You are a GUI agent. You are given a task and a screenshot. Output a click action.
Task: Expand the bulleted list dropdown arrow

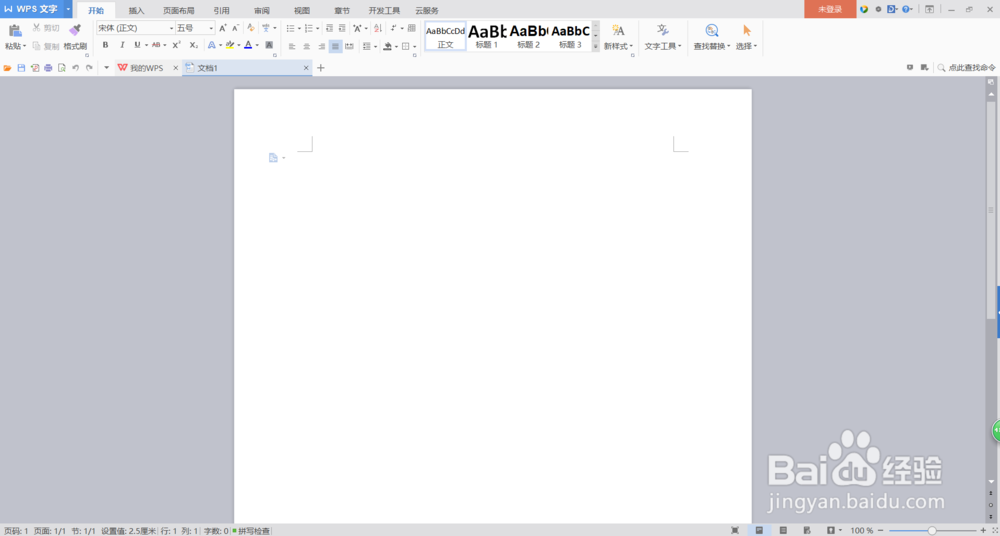[x=299, y=28]
